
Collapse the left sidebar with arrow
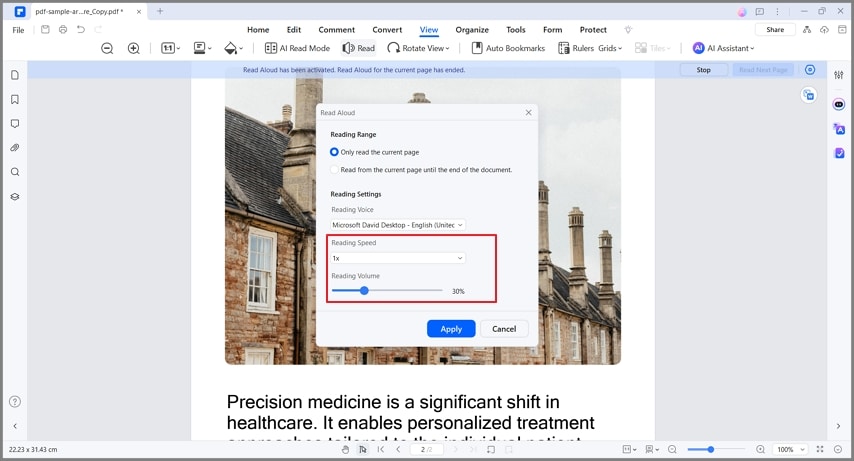15,426
